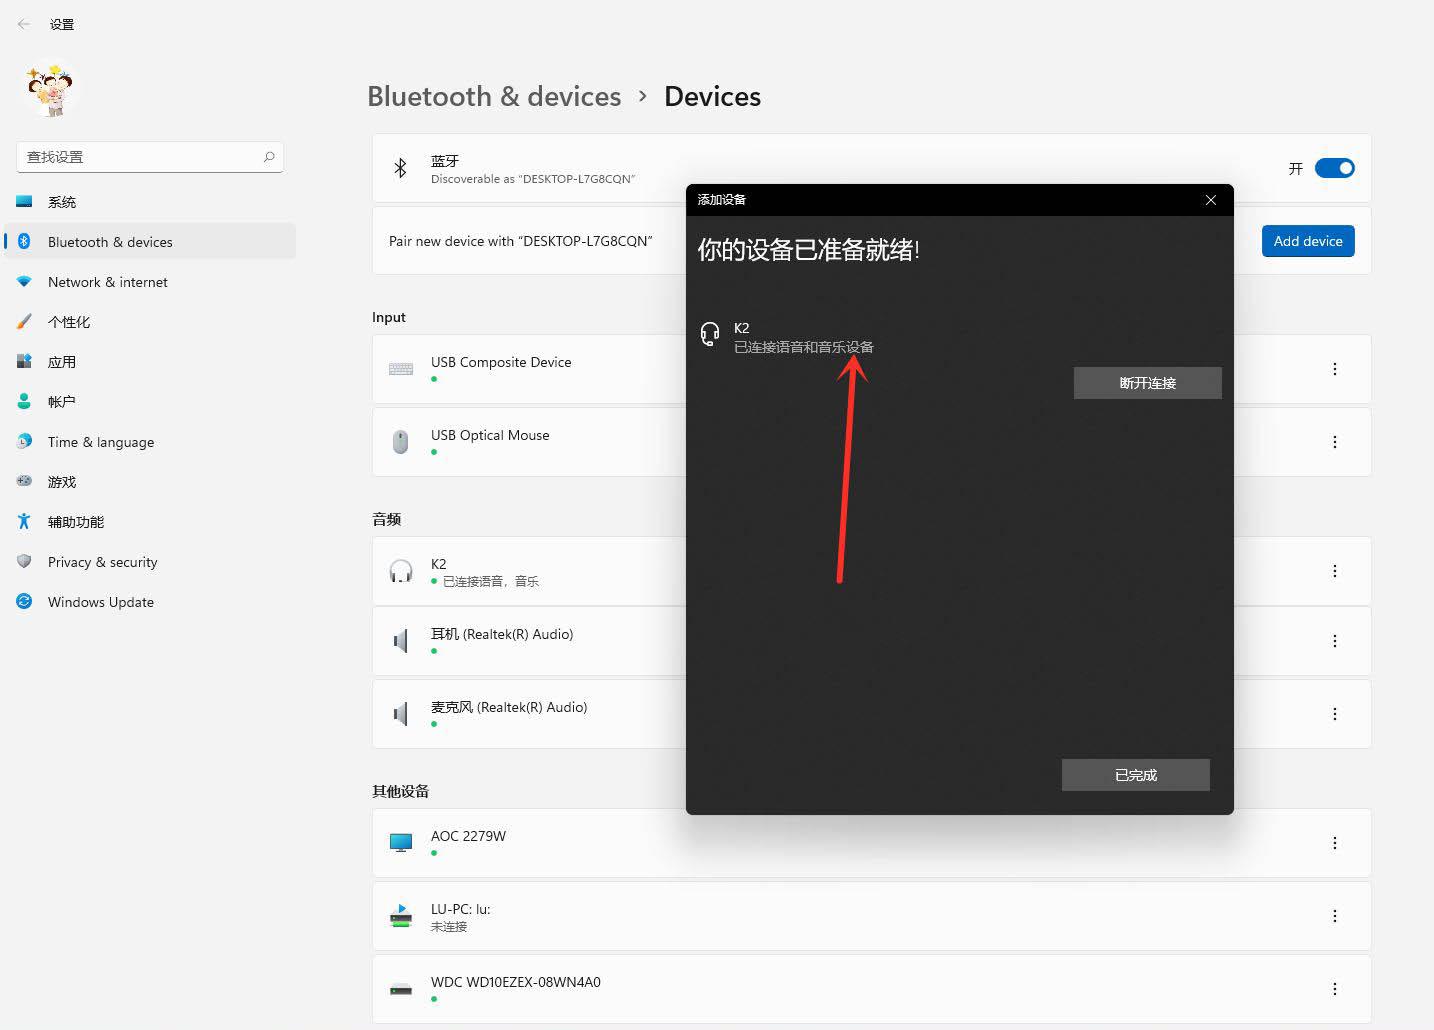
Task: Select the LU-PC: lu: device row
Action: (x=871, y=916)
